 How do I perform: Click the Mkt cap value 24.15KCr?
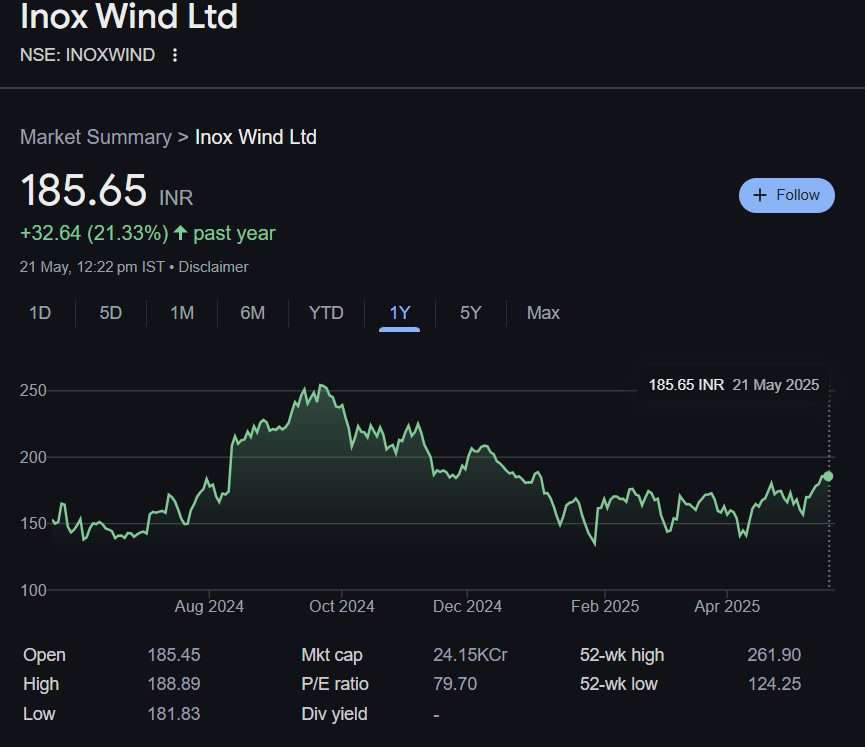470,655
